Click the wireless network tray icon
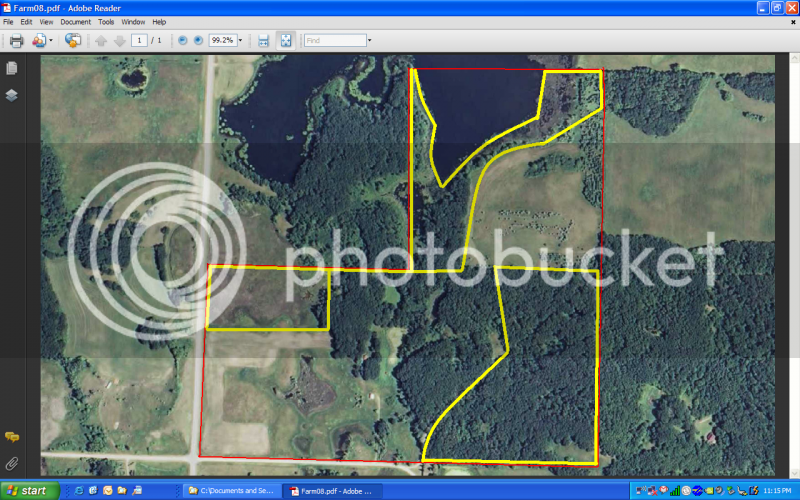This screenshot has height=500, width=800. click(641, 491)
